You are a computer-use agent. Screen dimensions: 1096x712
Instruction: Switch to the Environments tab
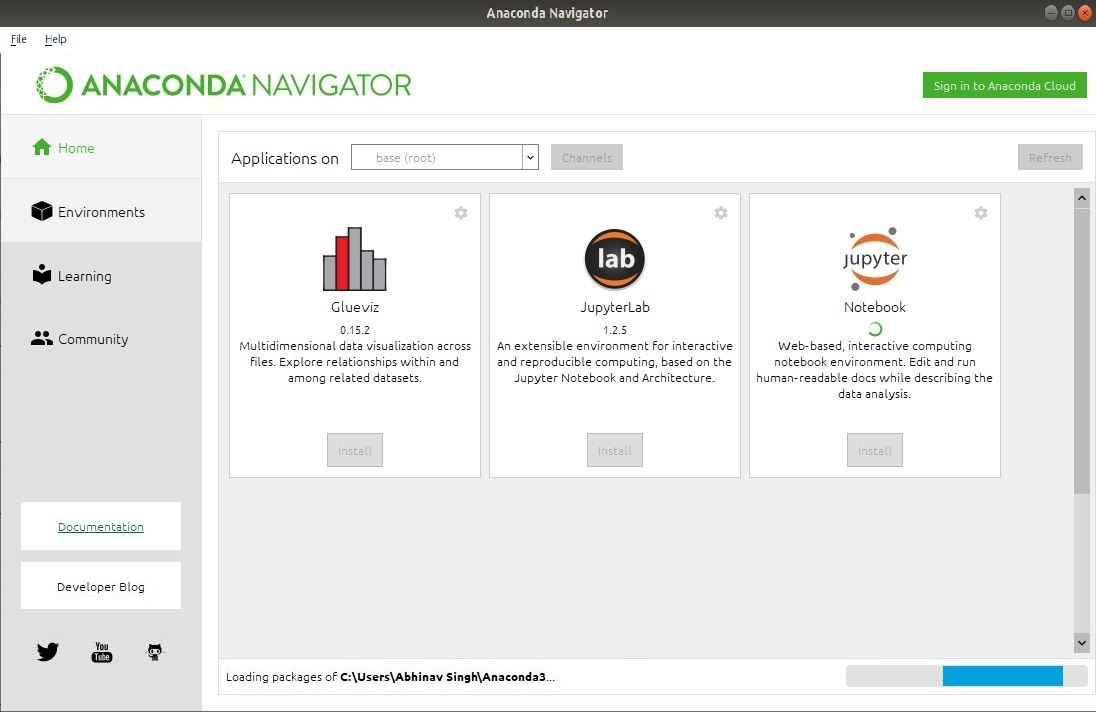click(101, 212)
